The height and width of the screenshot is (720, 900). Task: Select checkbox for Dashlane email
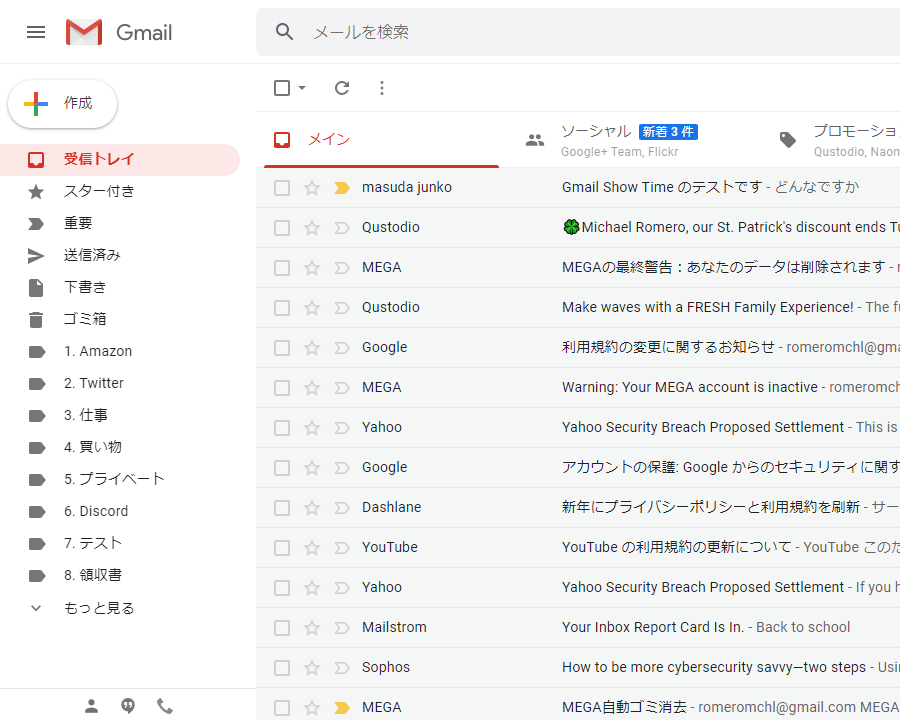(x=282, y=508)
